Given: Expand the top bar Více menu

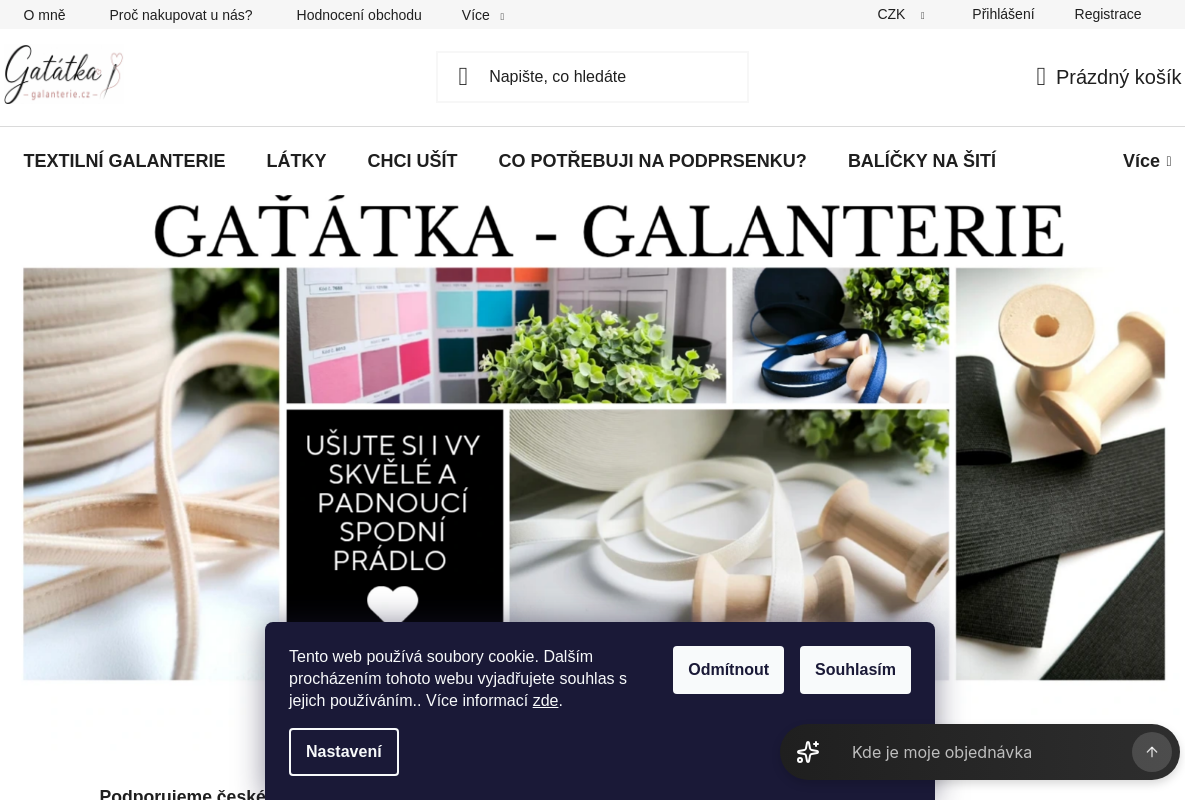Looking at the screenshot, I should (x=483, y=15).
